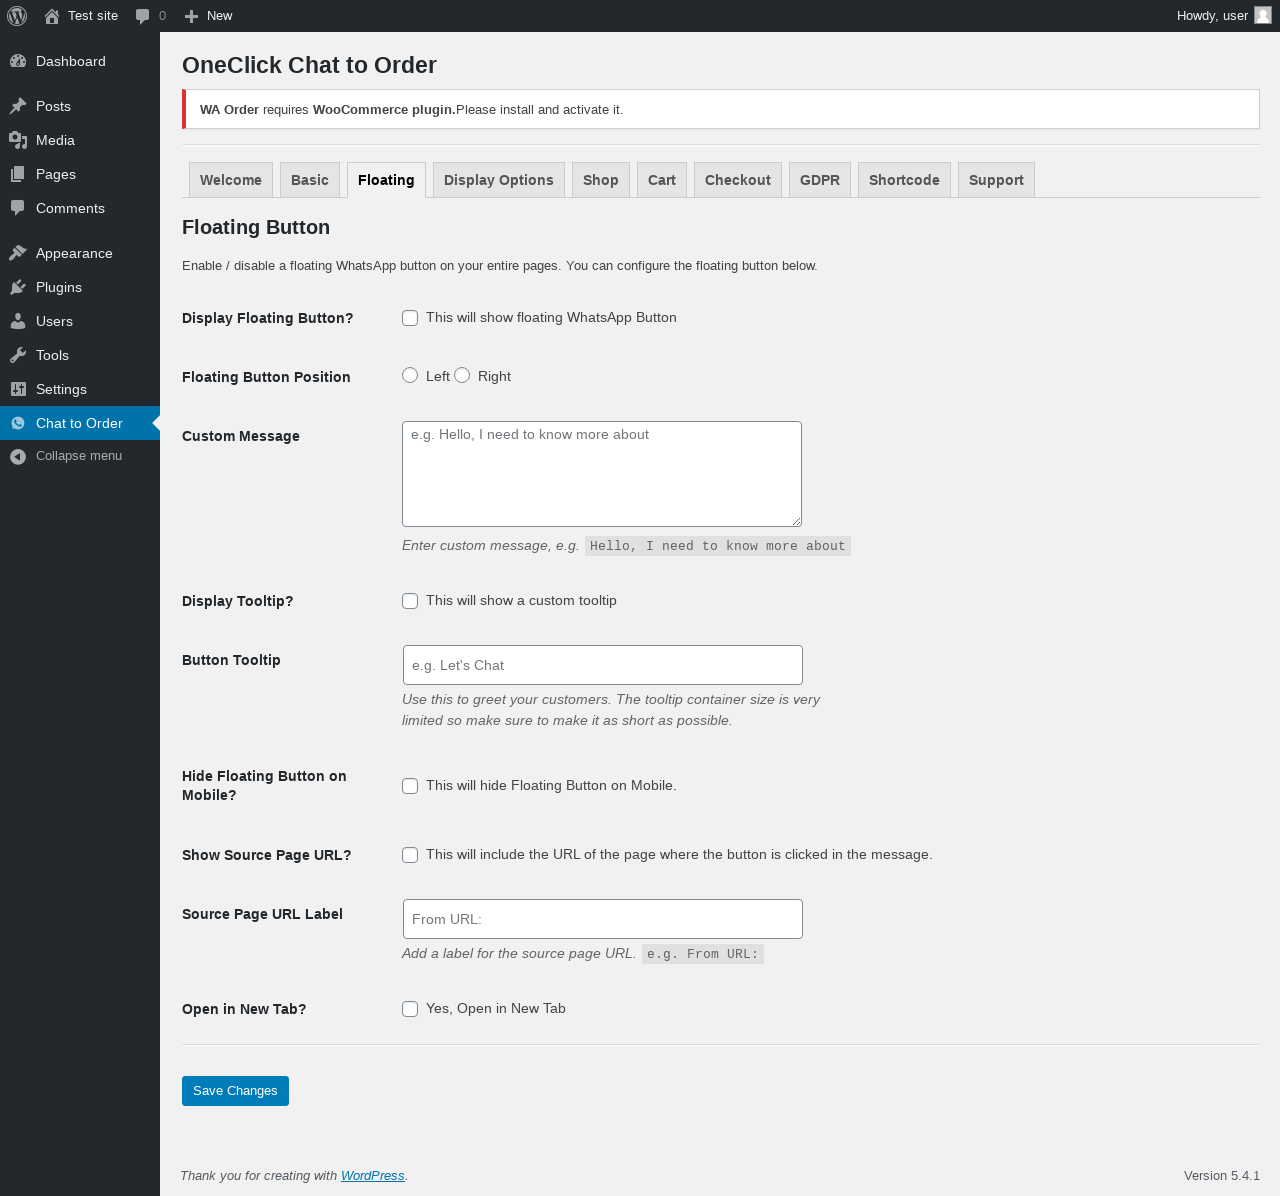Click New in the admin bar
This screenshot has width=1280, height=1196.
pos(219,16)
